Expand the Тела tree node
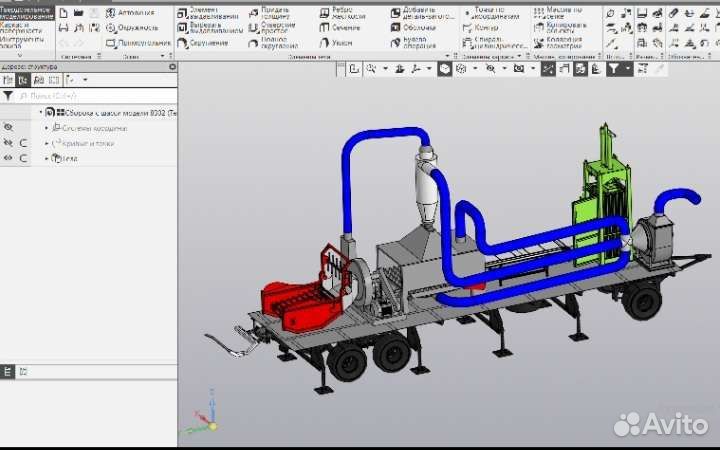This screenshot has width=720, height=450. [46, 158]
